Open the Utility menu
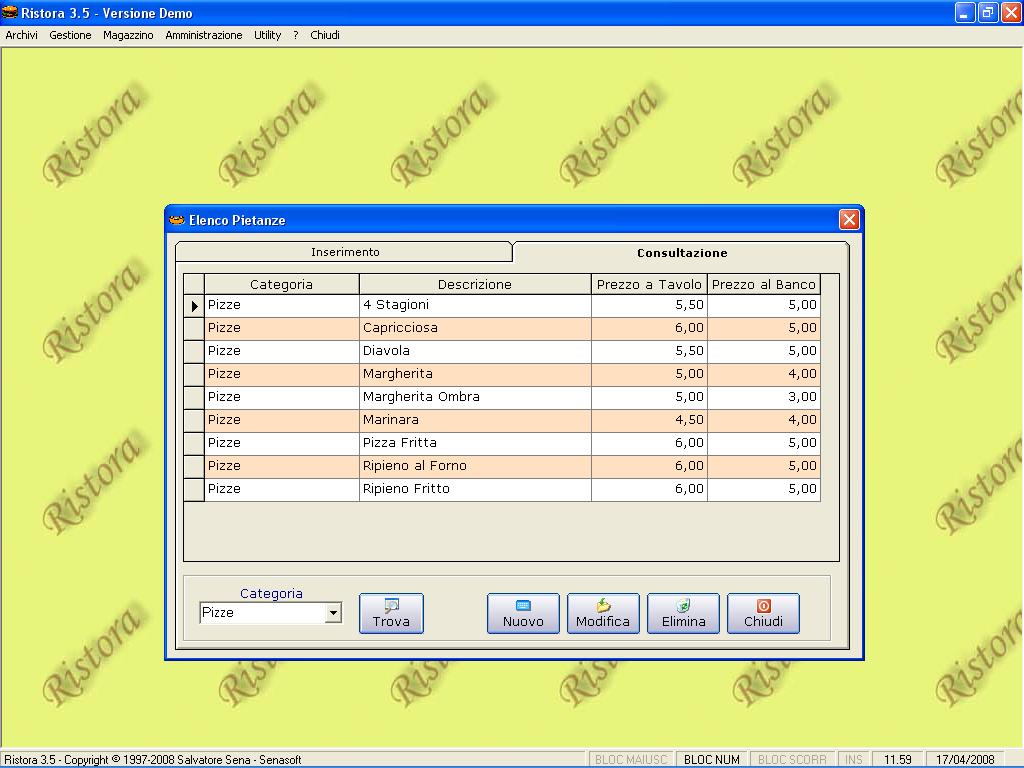This screenshot has height=768, width=1024. coord(267,35)
